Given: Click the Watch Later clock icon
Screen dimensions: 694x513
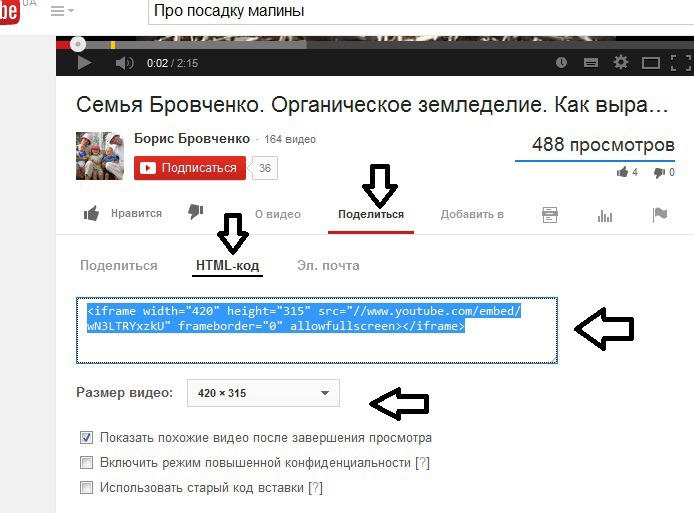Looking at the screenshot, I should [561, 62].
